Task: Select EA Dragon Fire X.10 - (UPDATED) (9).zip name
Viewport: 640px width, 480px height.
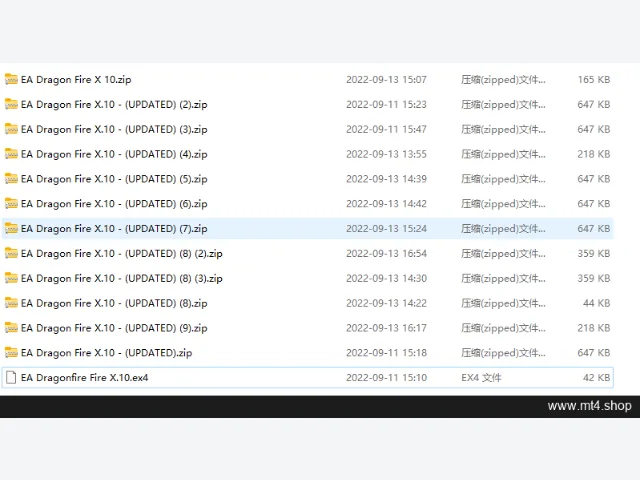Action: [x=114, y=328]
